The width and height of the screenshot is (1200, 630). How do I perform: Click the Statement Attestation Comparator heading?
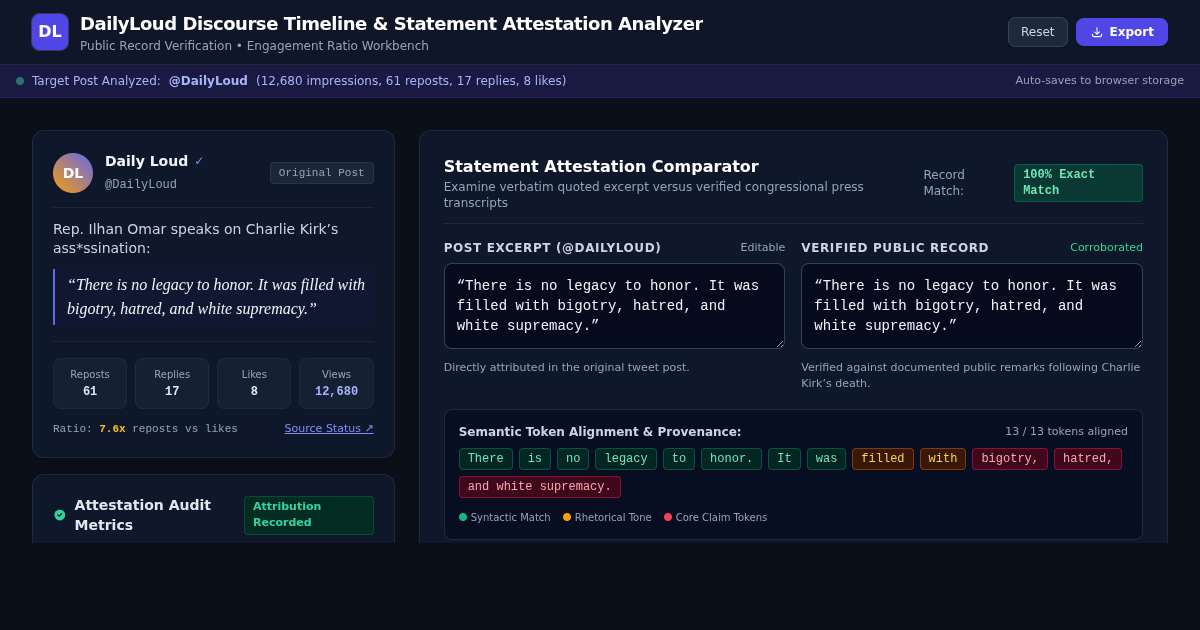pos(601,167)
